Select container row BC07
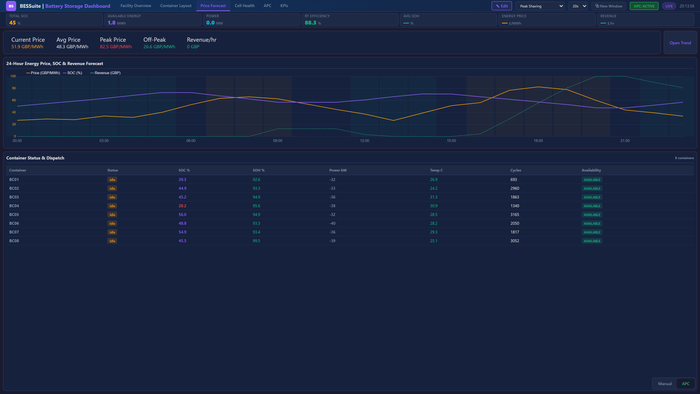The height and width of the screenshot is (394, 700). point(350,232)
